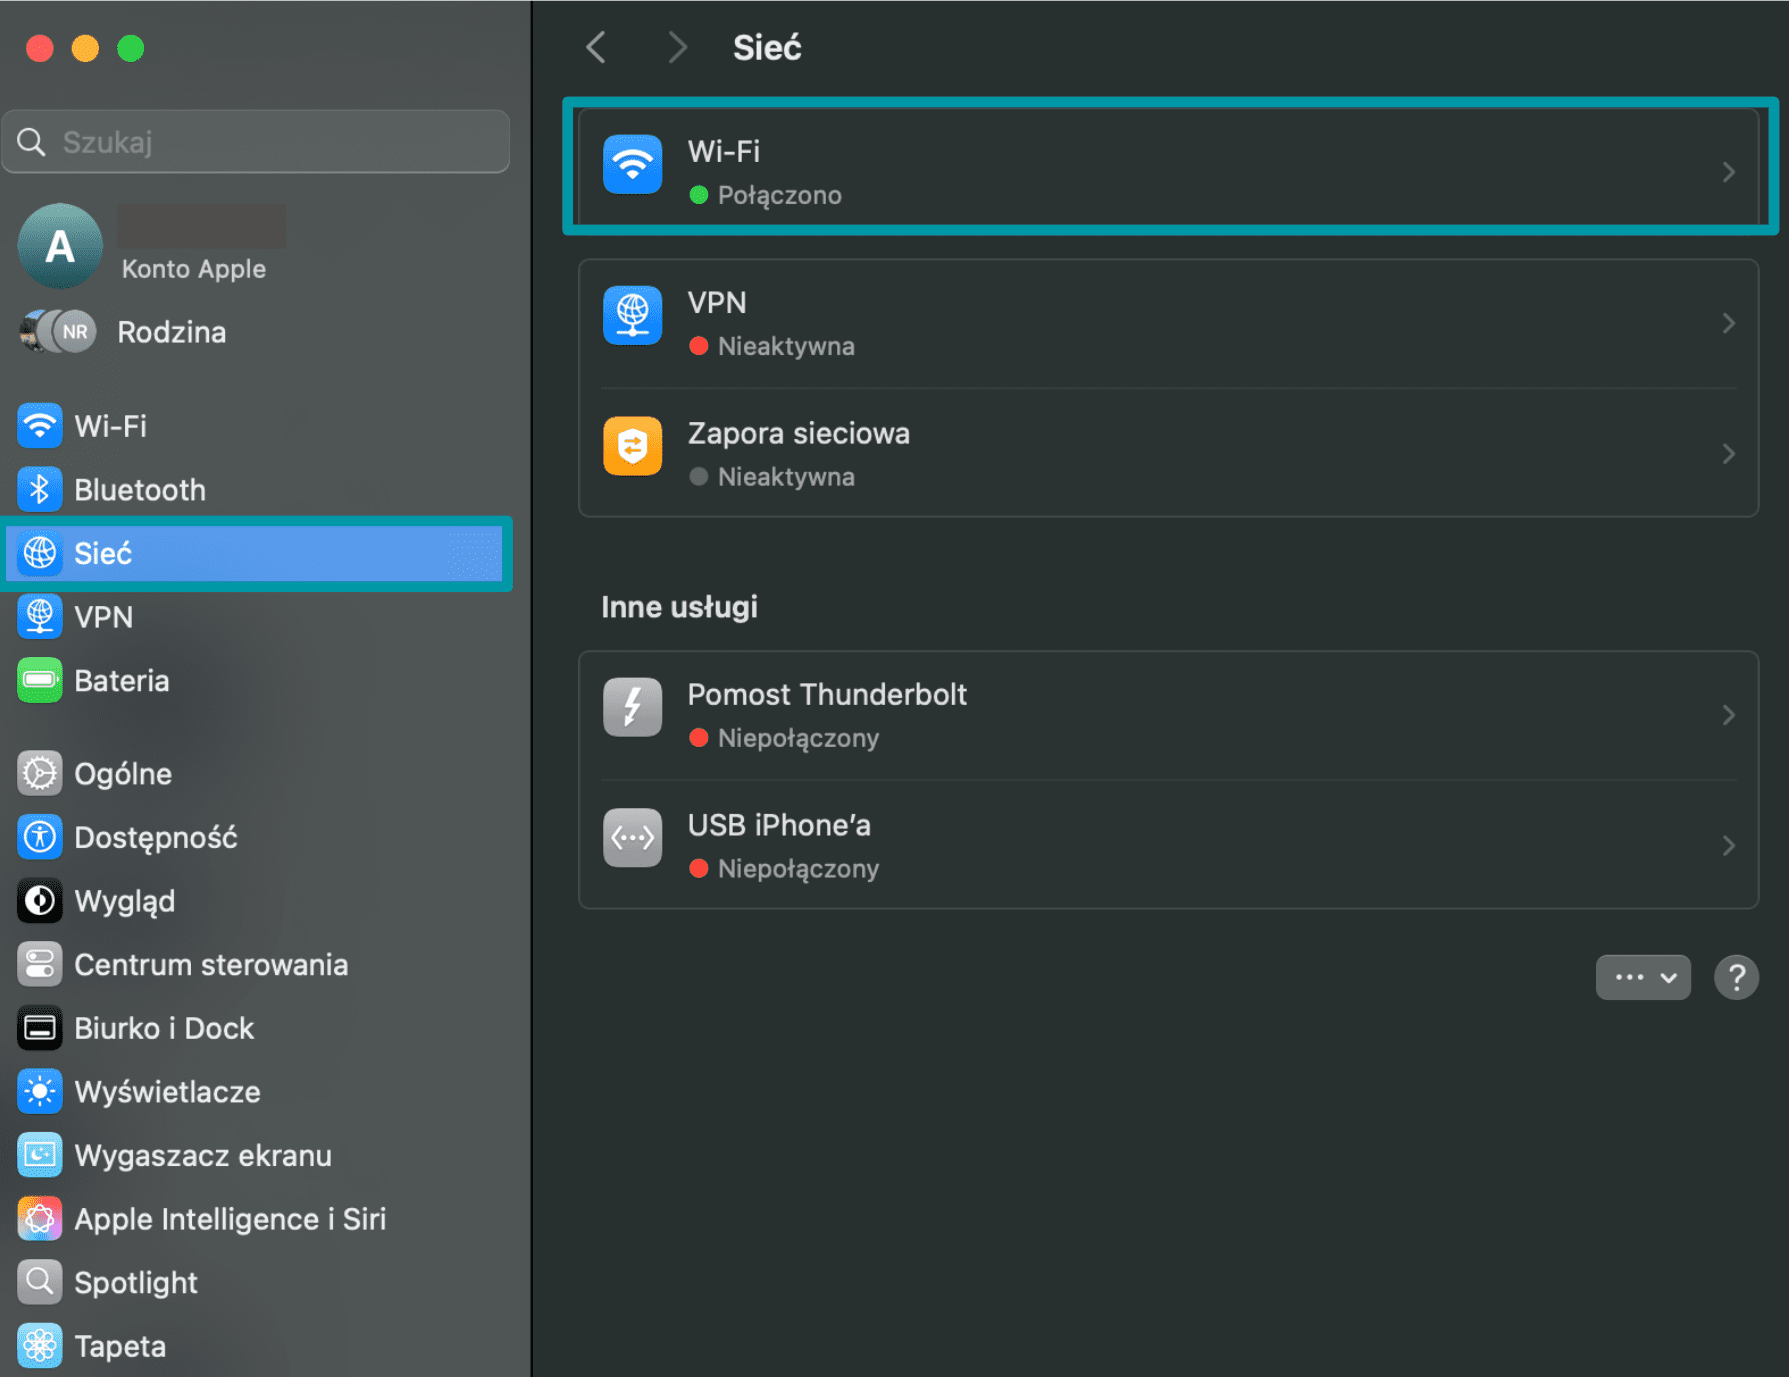1789x1377 pixels.
Task: Expand the USB iPhone'a row chevron
Action: point(1728,846)
